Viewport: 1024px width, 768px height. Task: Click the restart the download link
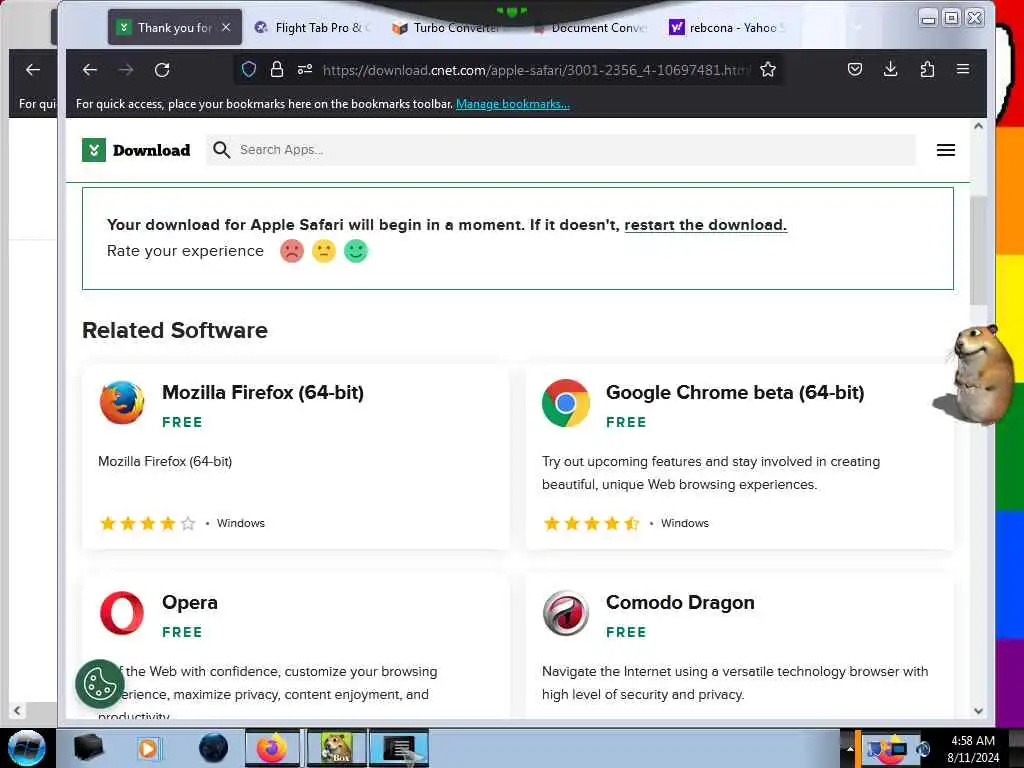pos(705,225)
